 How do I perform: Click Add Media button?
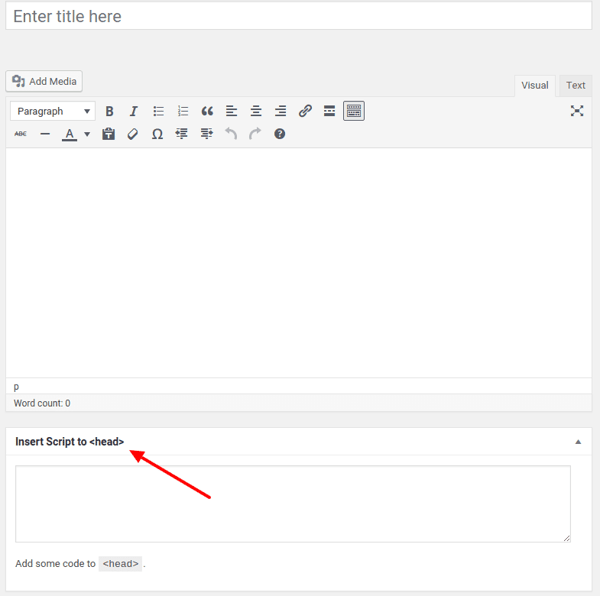[x=44, y=81]
